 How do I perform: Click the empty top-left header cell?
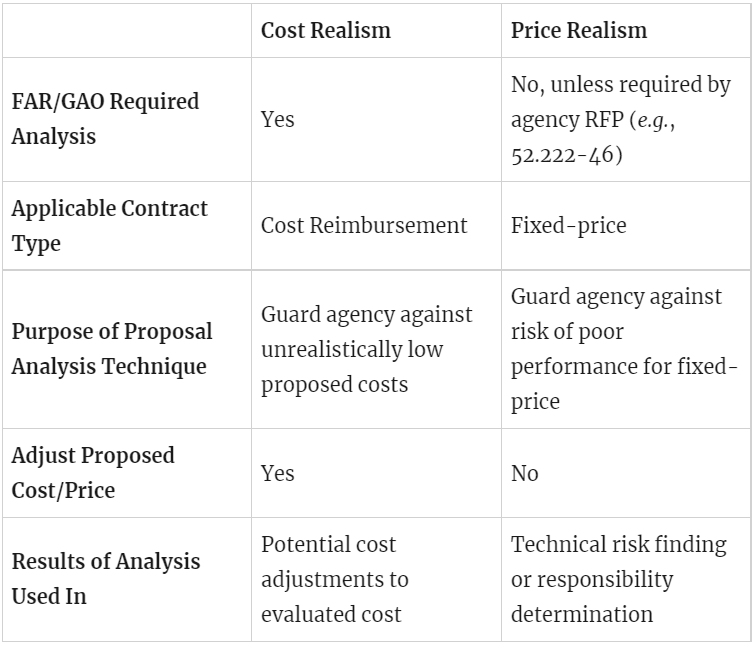point(126,30)
